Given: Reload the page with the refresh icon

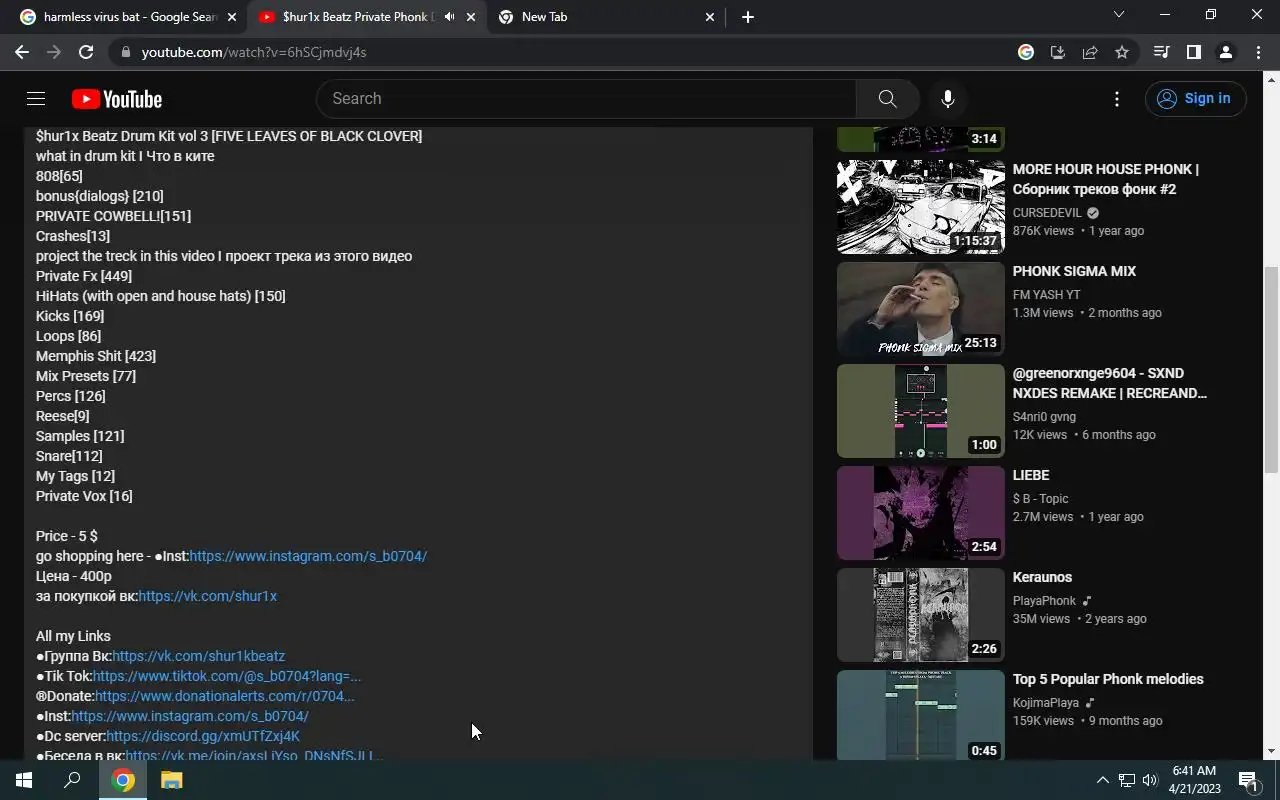Looking at the screenshot, I should click(x=86, y=52).
